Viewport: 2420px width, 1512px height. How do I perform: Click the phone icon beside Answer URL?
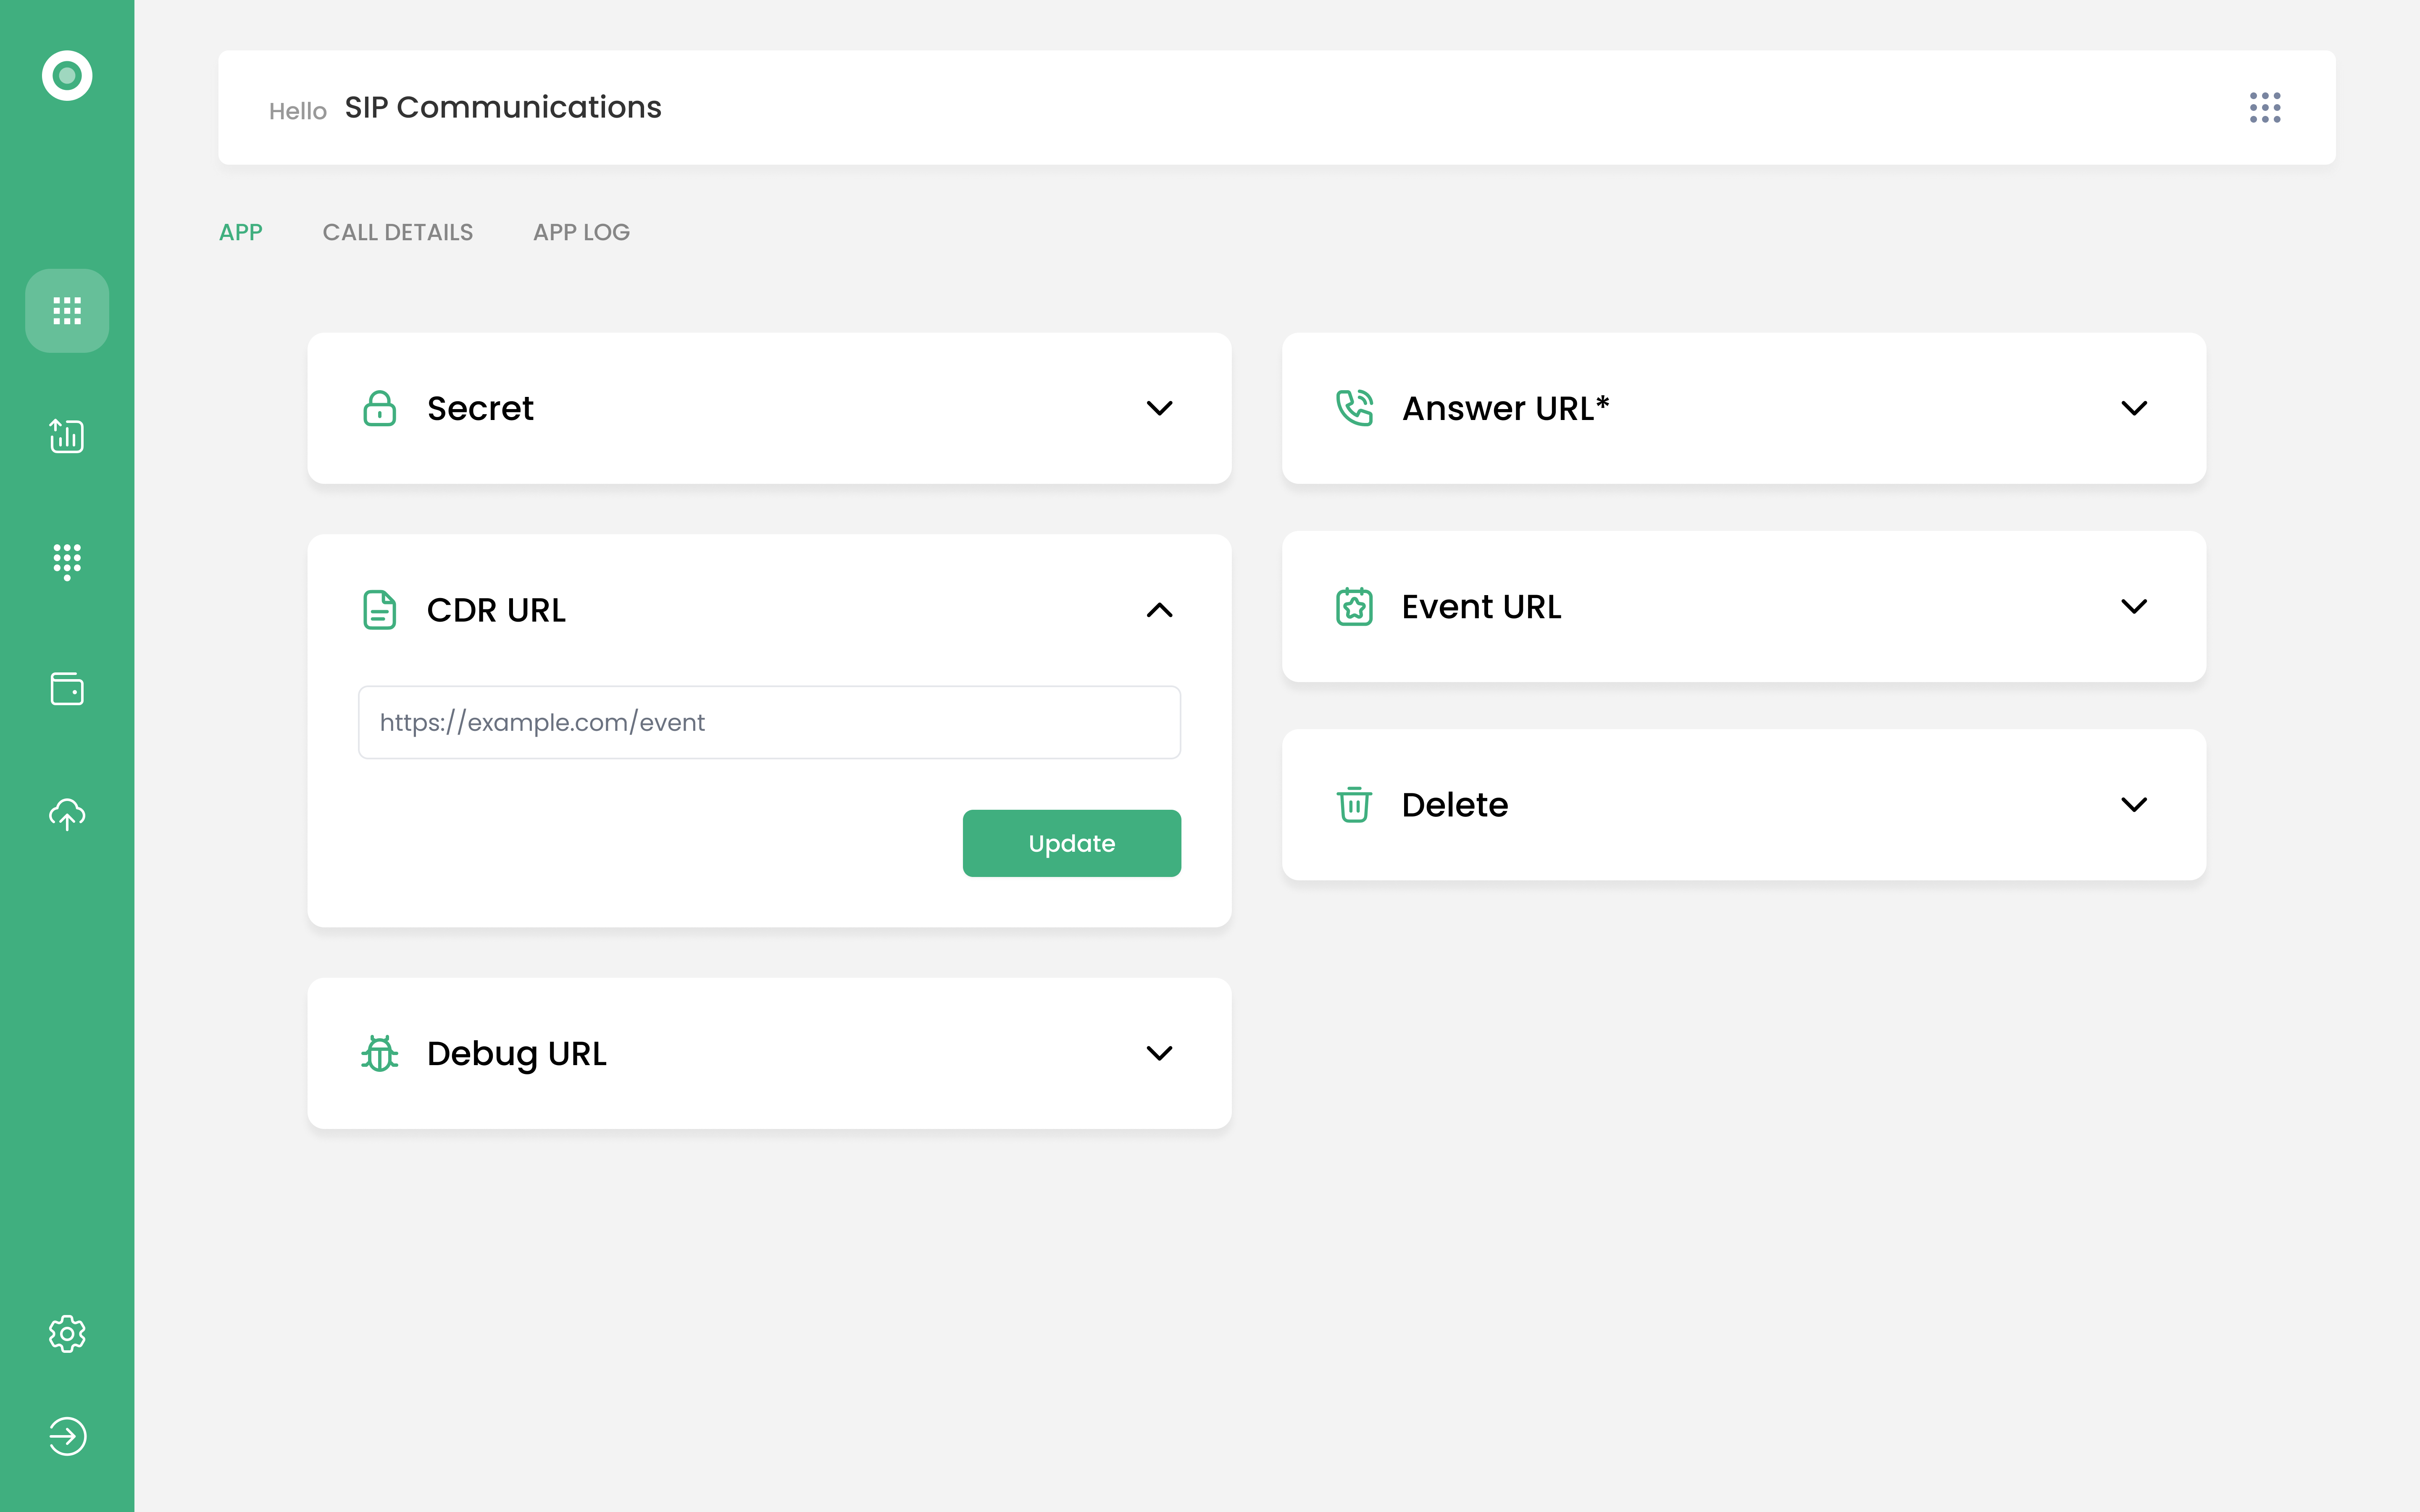click(1355, 408)
